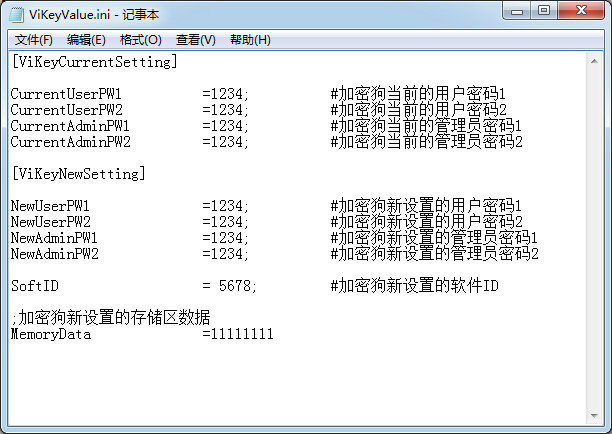The height and width of the screenshot is (434, 612).
Task: Click the scrollbar up arrow
Action: point(594,61)
